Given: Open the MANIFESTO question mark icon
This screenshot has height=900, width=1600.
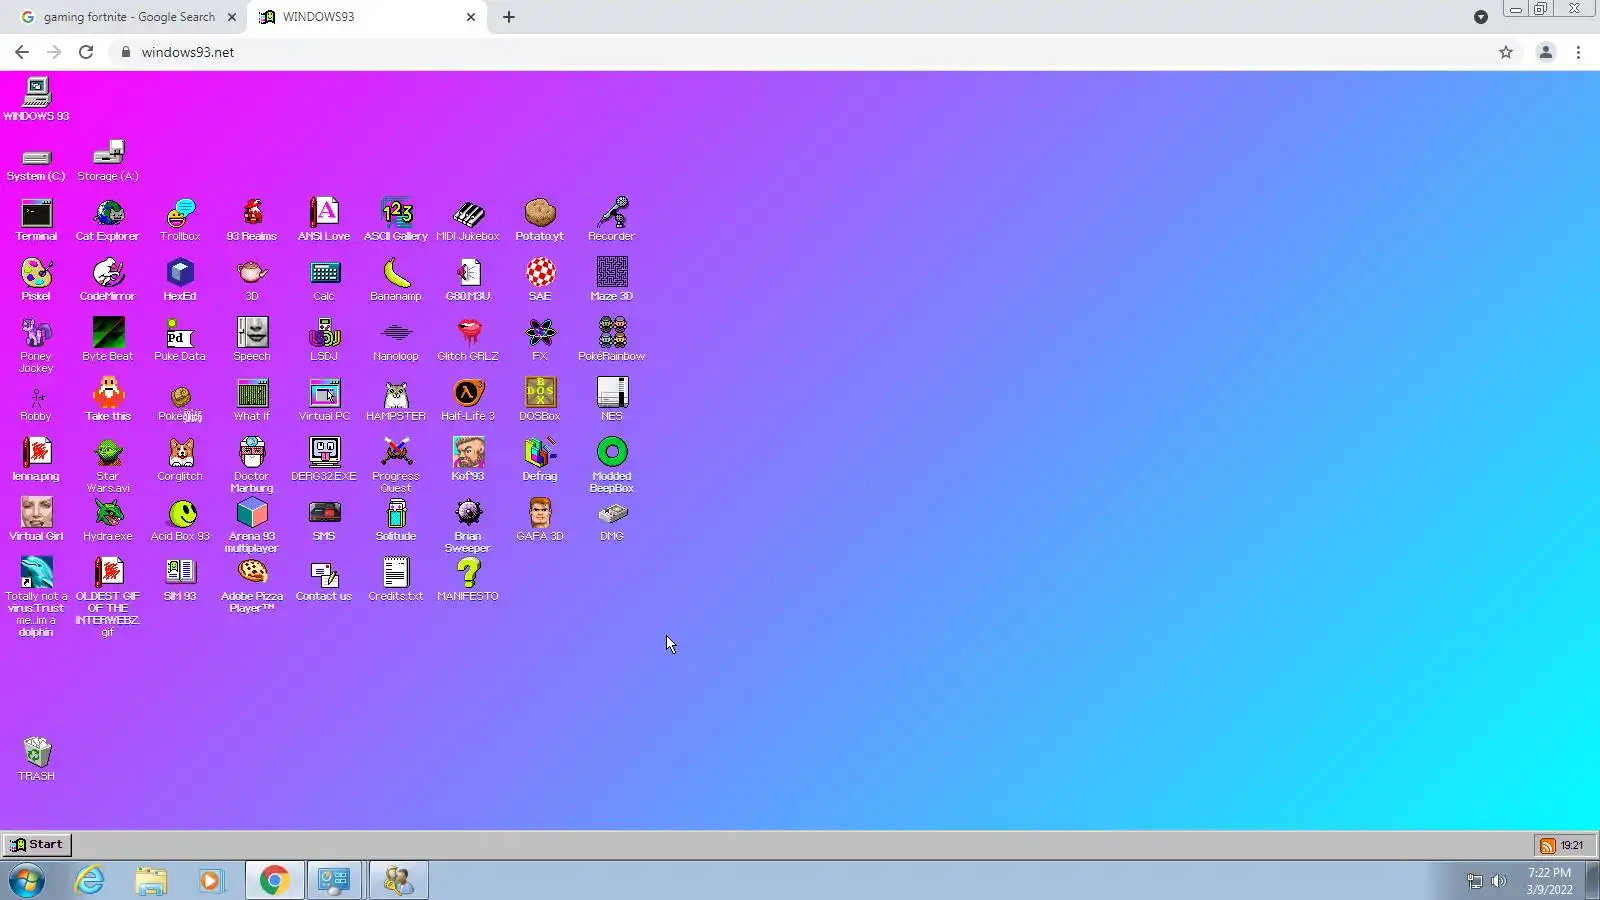Looking at the screenshot, I should coord(468,580).
